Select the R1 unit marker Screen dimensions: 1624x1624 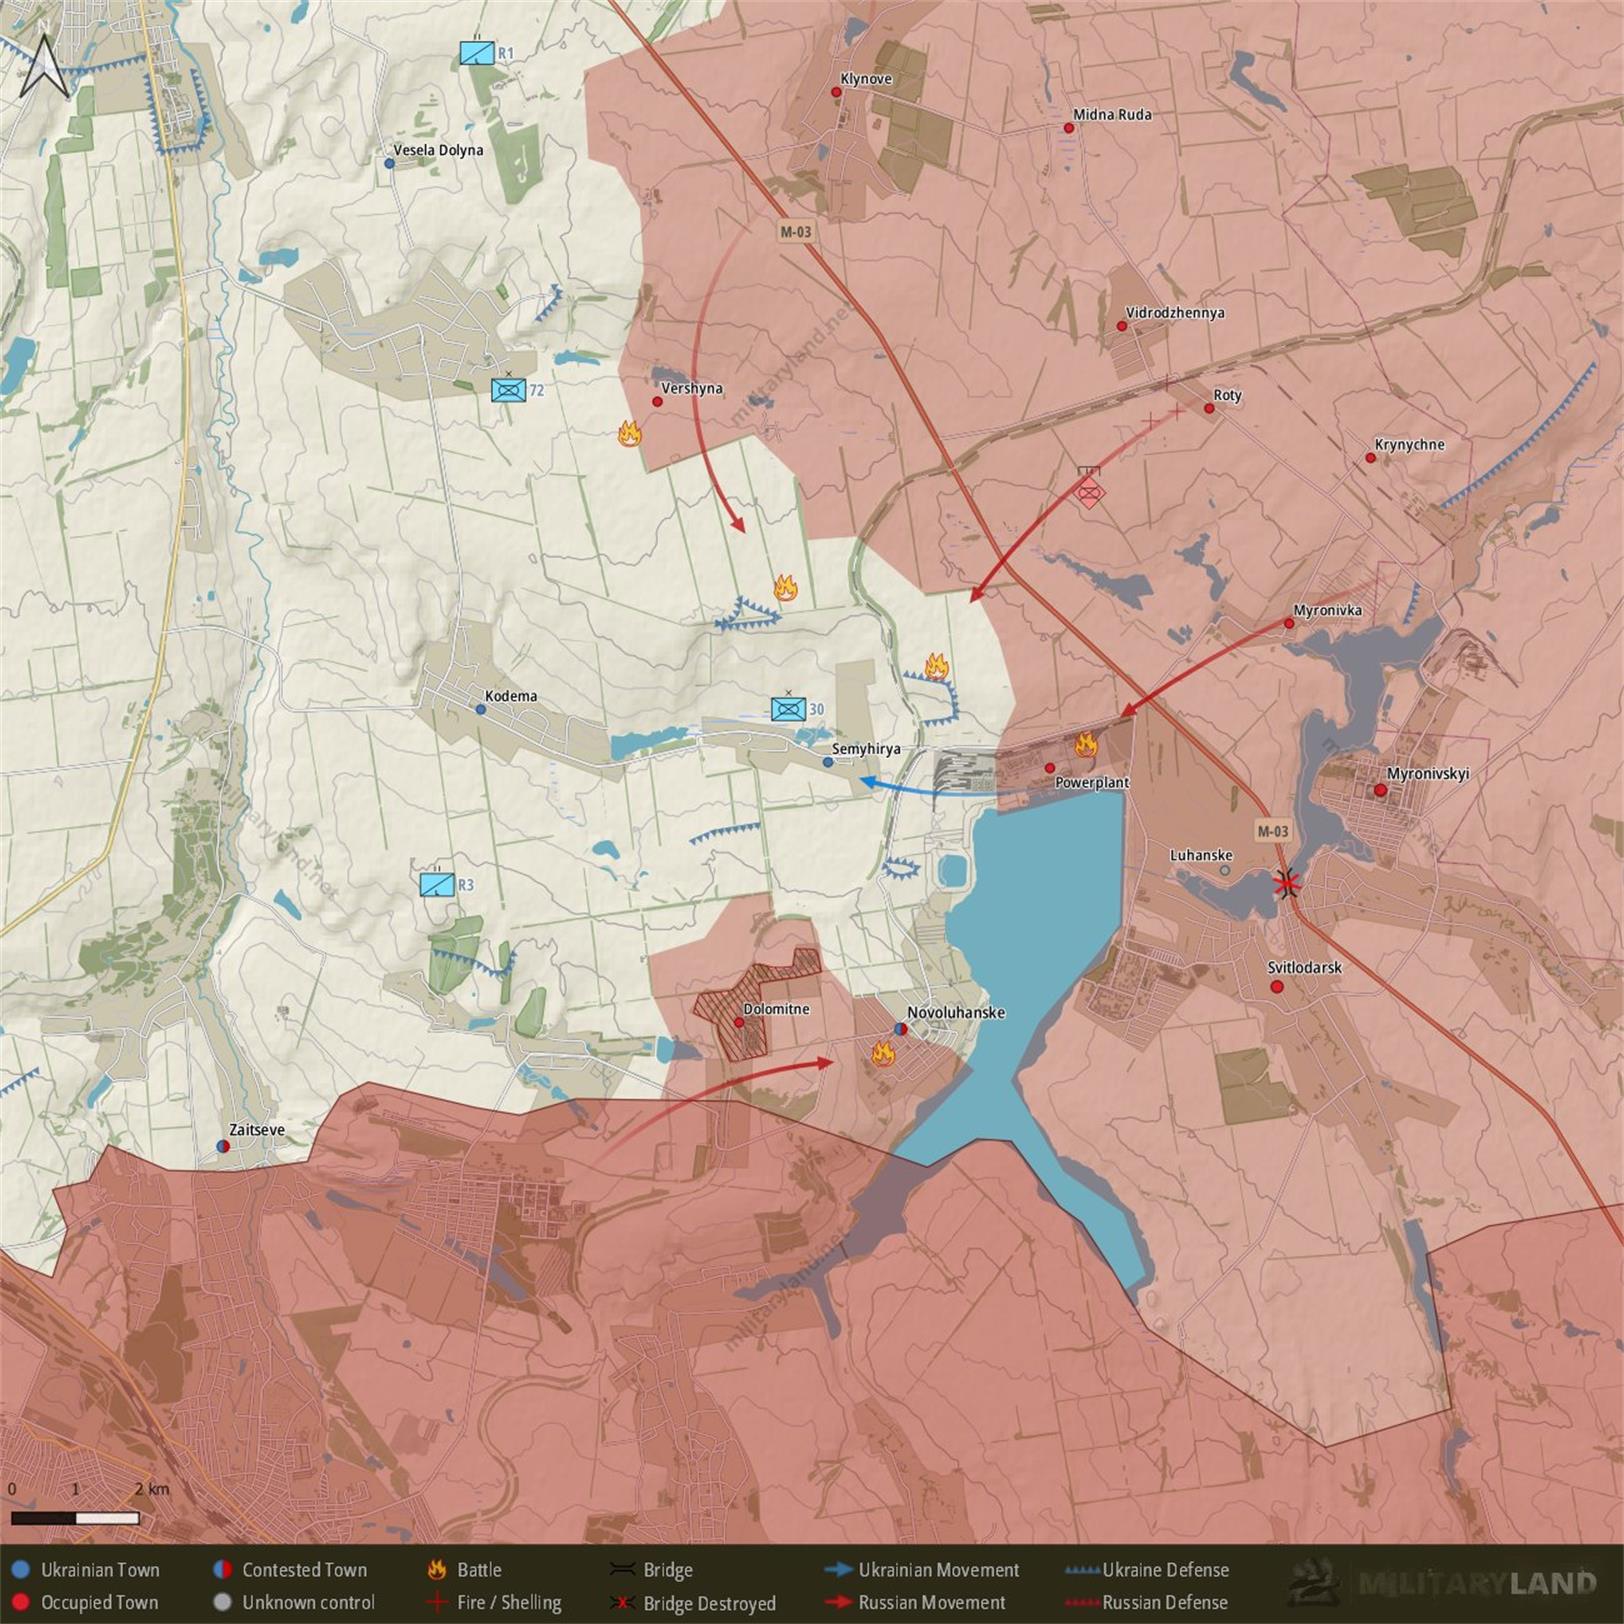pyautogui.click(x=477, y=53)
